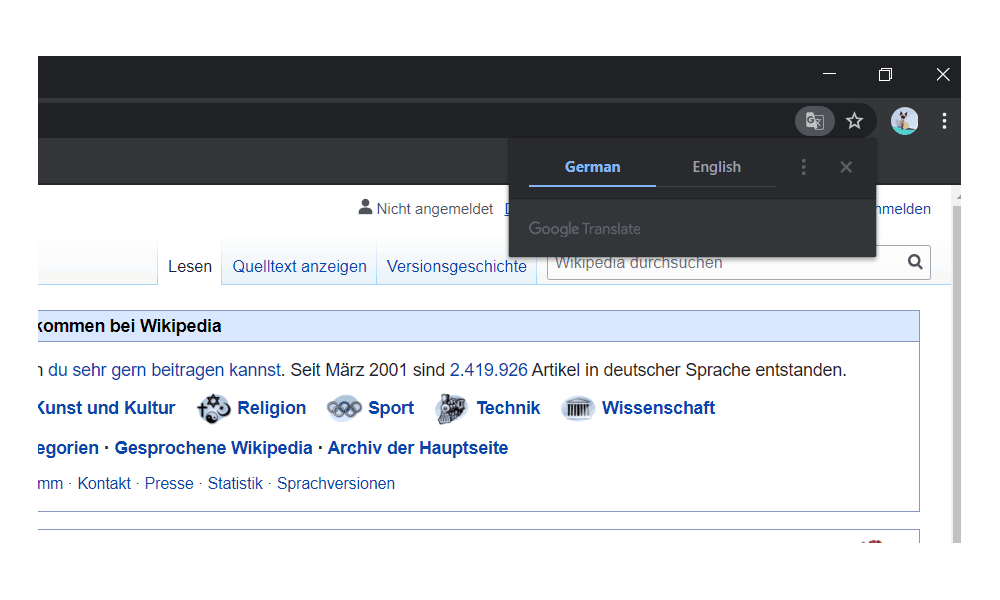Screen dimensions: 1000x600
Task: Click the Technik locomotive icon
Action: tap(452, 408)
